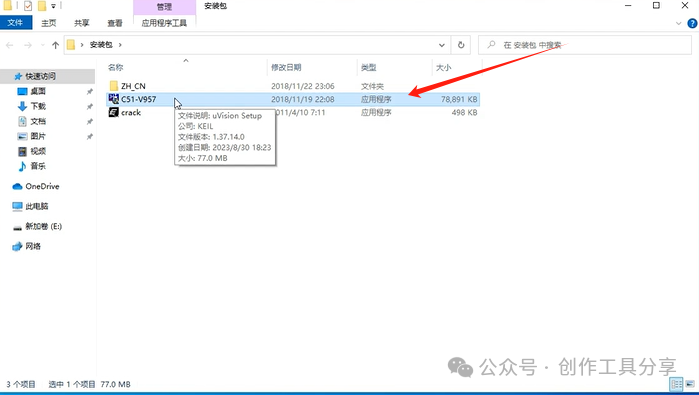
Task: Click the ZH_CN folder icon
Action: tap(114, 86)
